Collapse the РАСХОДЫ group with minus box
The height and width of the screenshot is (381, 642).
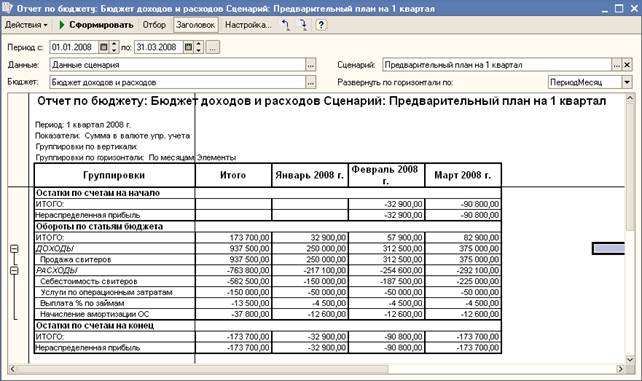pos(14,271)
